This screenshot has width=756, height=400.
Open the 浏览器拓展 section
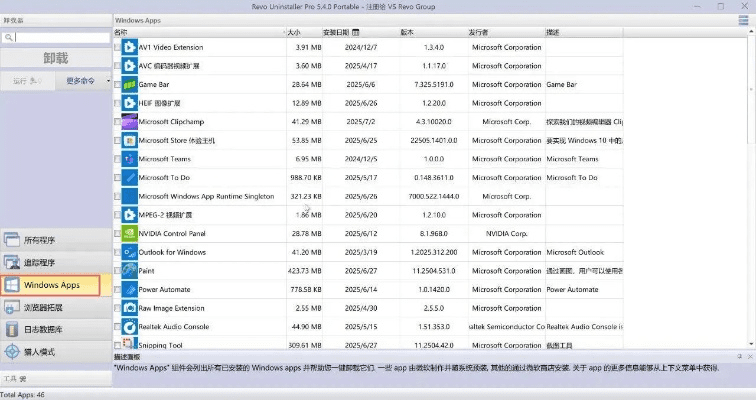[56, 307]
